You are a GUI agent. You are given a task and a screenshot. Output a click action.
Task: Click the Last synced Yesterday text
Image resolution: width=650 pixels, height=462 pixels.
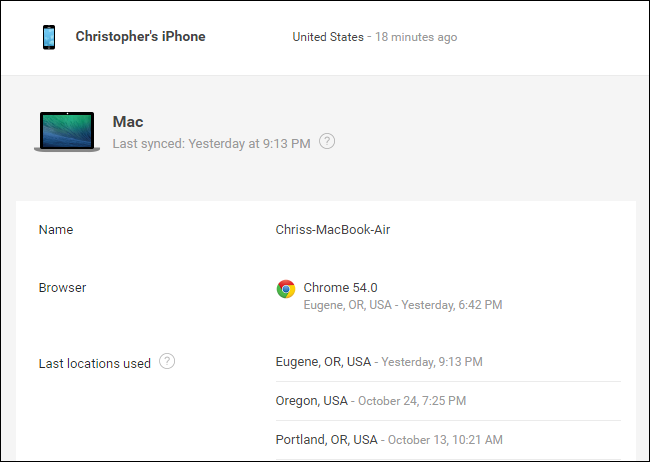point(211,144)
